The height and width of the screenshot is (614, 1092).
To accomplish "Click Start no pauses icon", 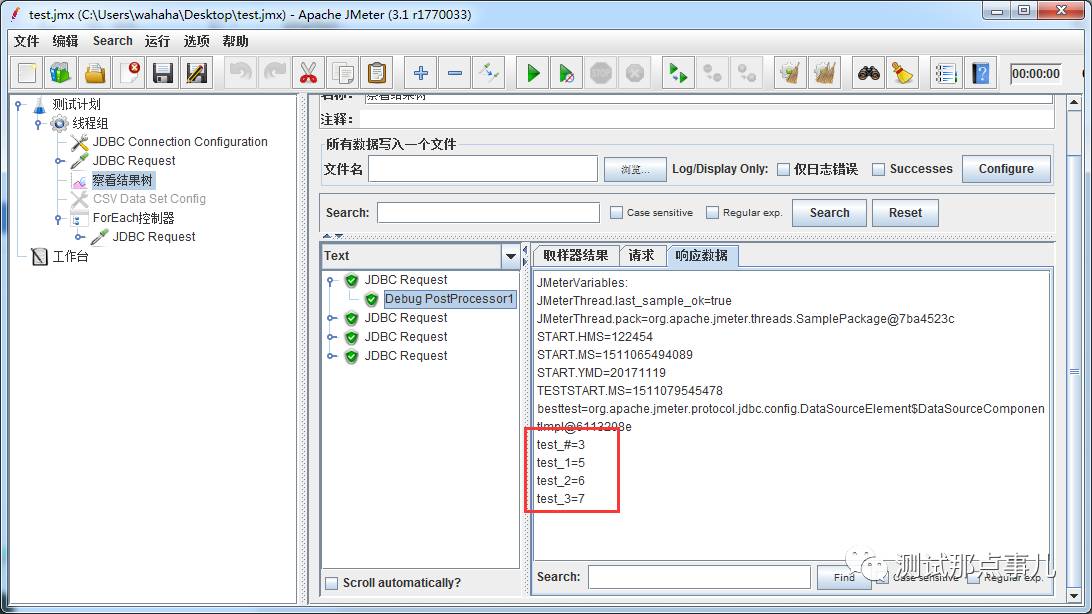I will pyautogui.click(x=567, y=73).
